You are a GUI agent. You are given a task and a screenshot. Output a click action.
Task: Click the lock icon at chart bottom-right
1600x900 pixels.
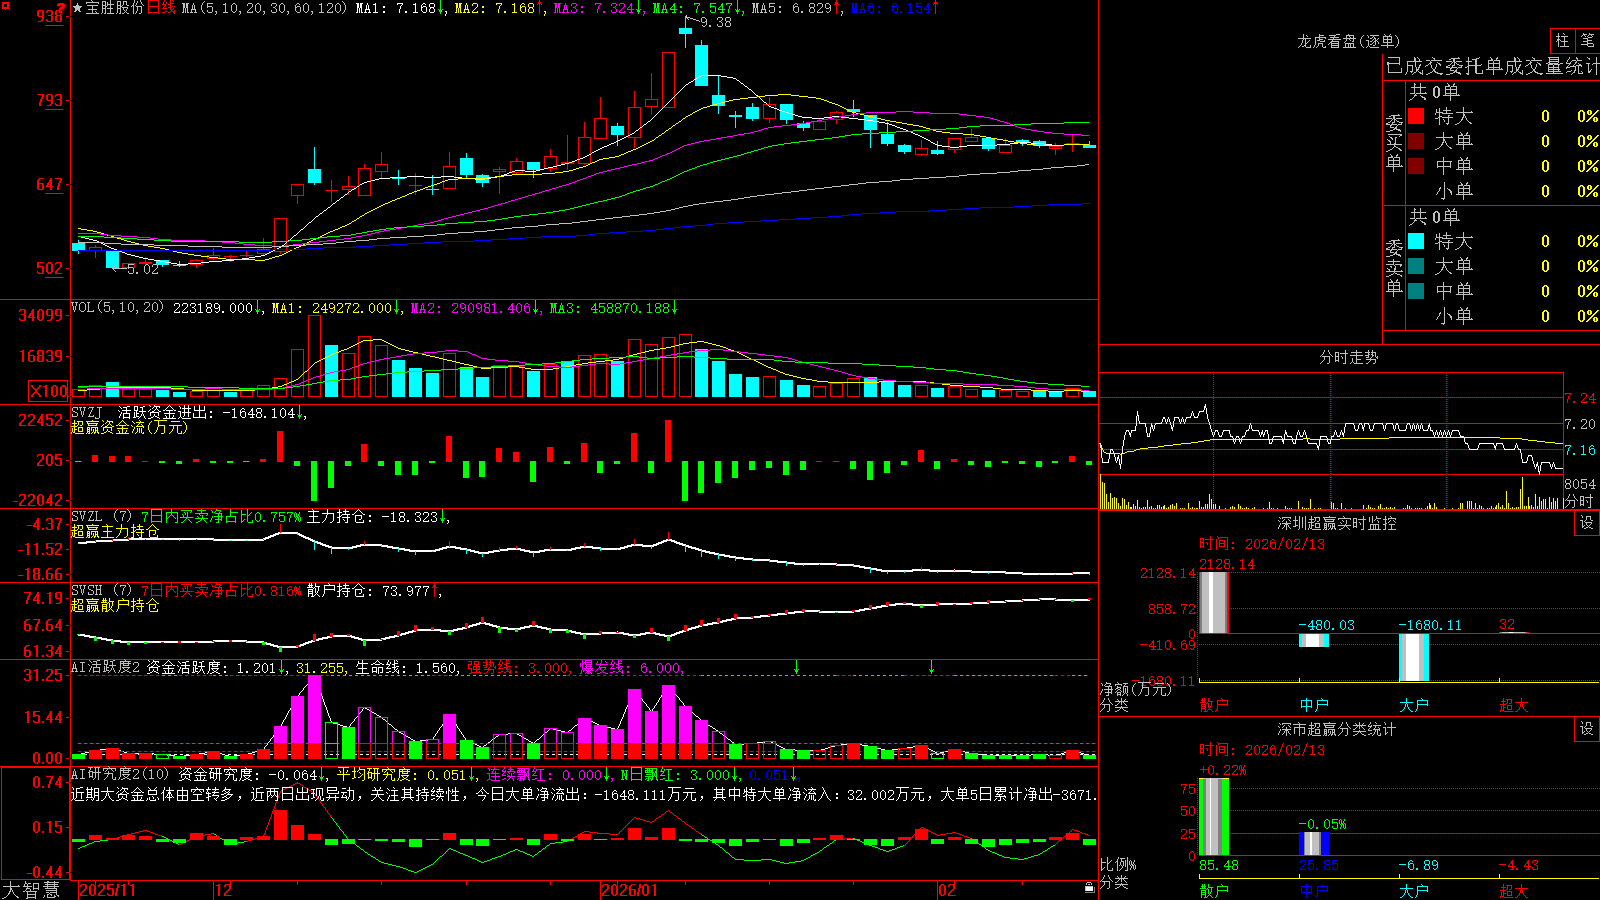click(1090, 888)
